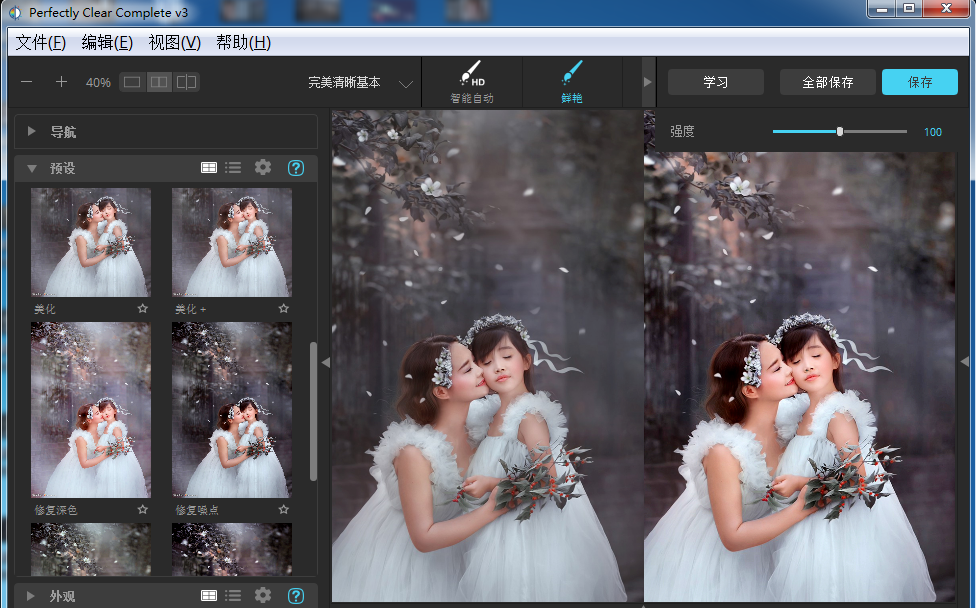Minimize the Perfectly Clear window
This screenshot has width=976, height=608.
click(881, 9)
